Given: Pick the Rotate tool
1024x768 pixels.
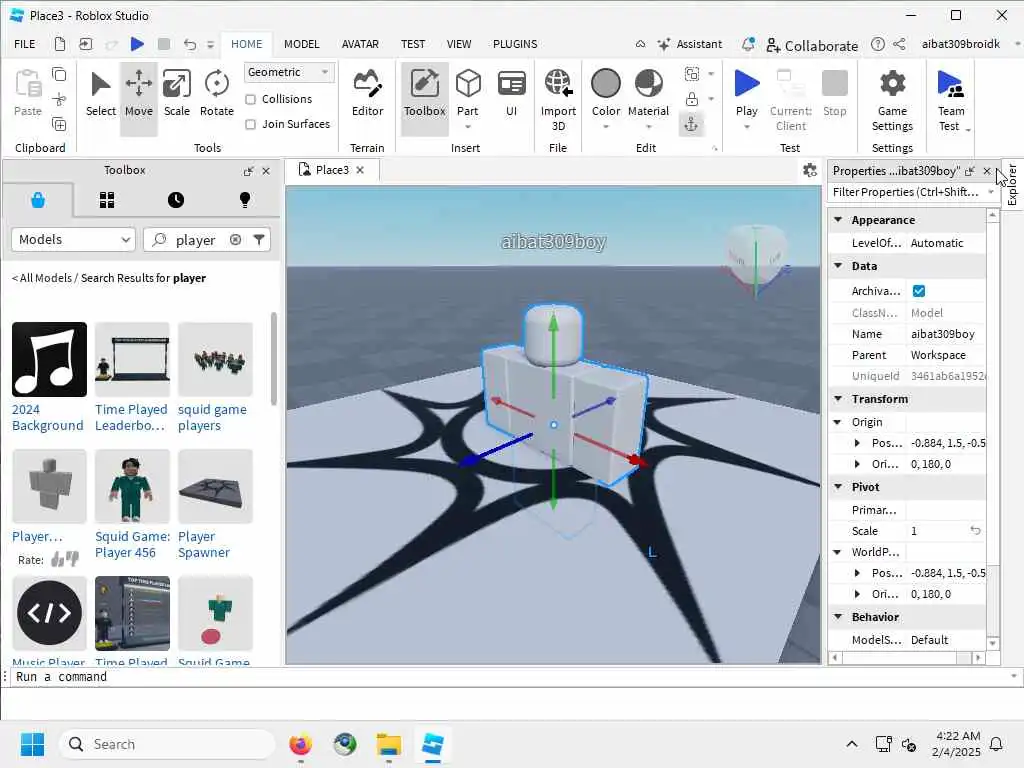Looking at the screenshot, I should point(217,94).
